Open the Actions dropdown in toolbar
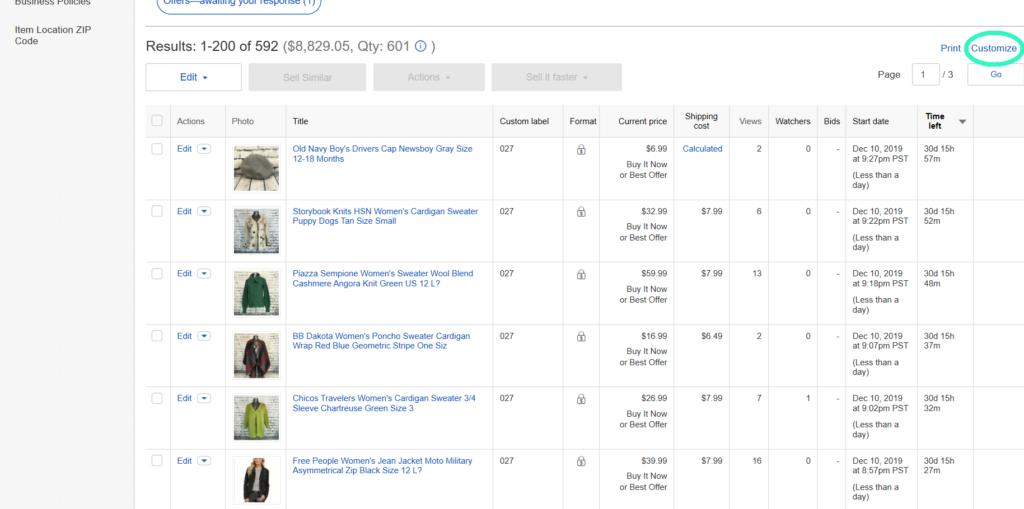The image size is (1024, 509). pyautogui.click(x=429, y=77)
